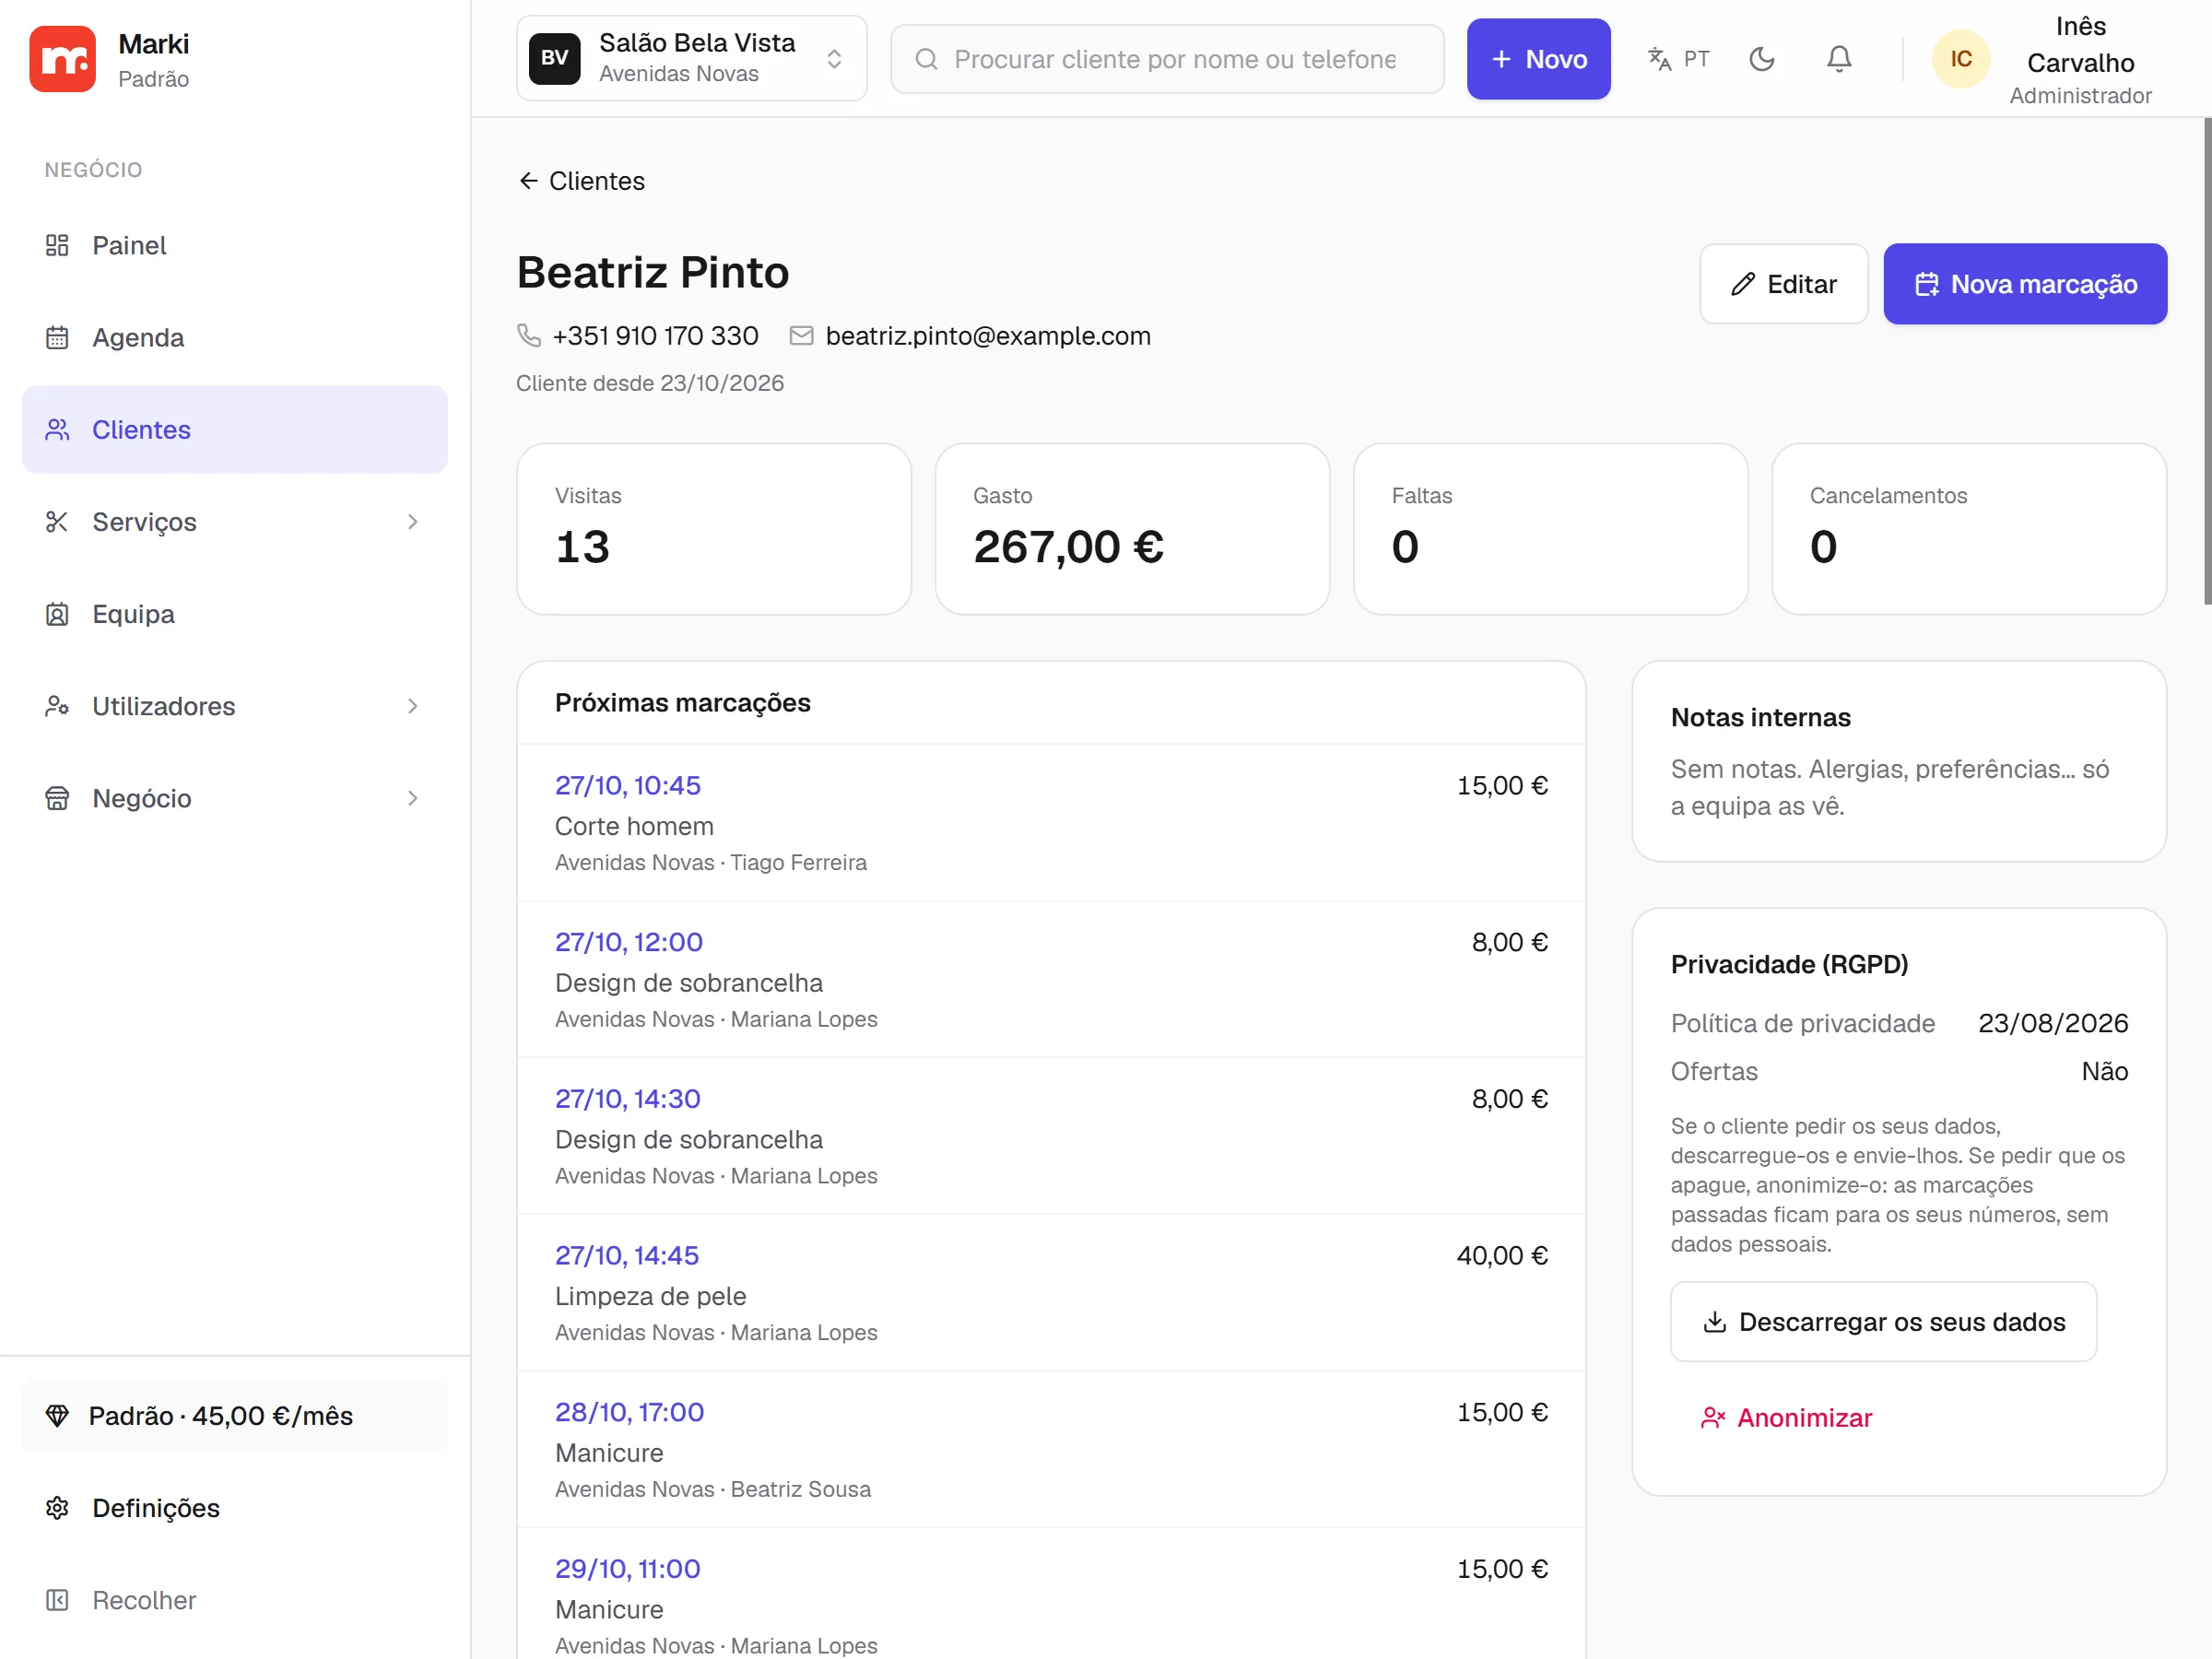Screen dimensions: 2212x1659
Task: Click Editar client button
Action: coord(1783,284)
